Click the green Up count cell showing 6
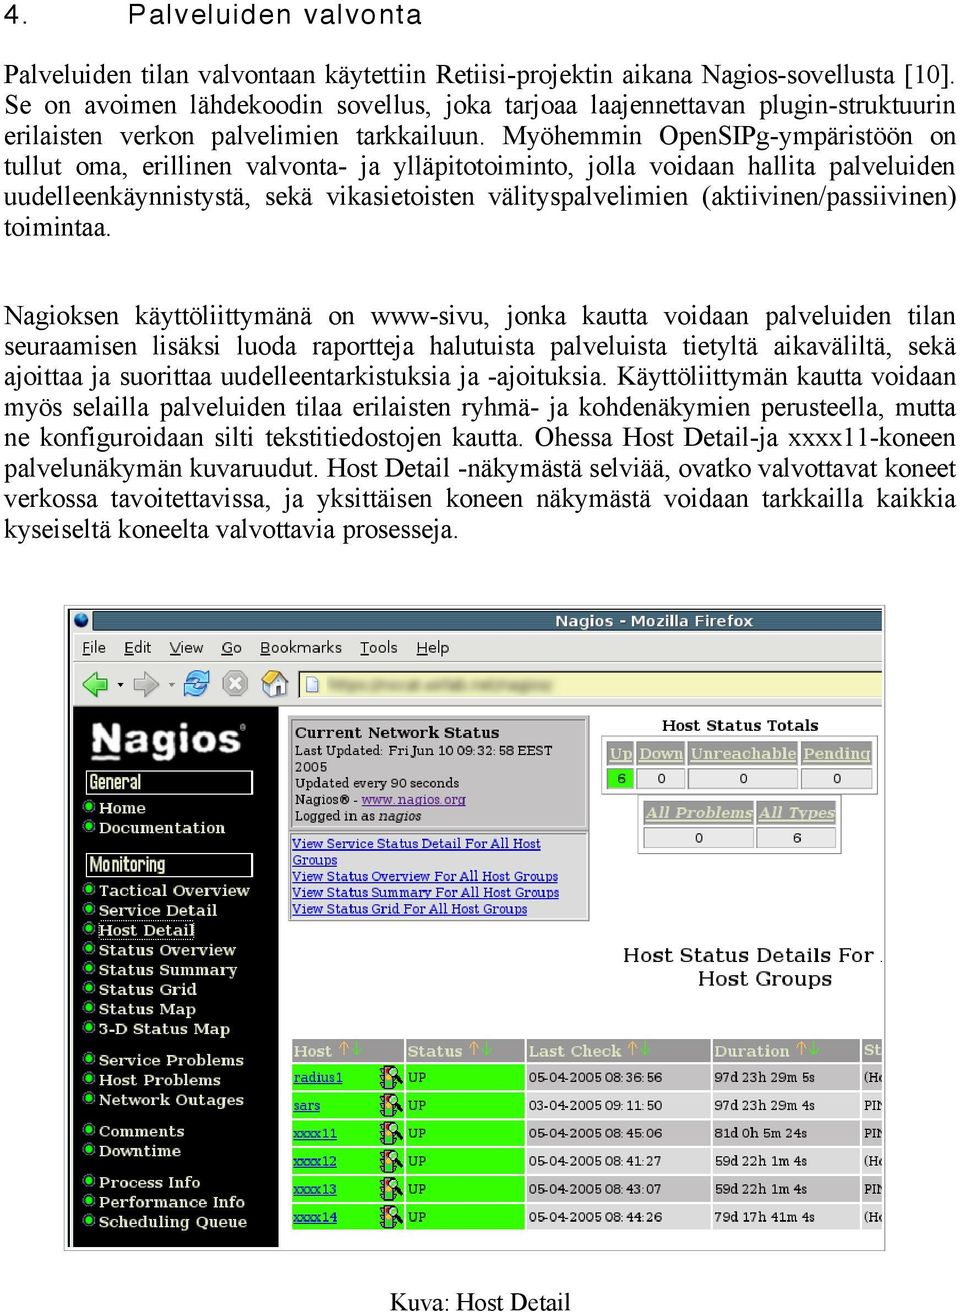 620,778
